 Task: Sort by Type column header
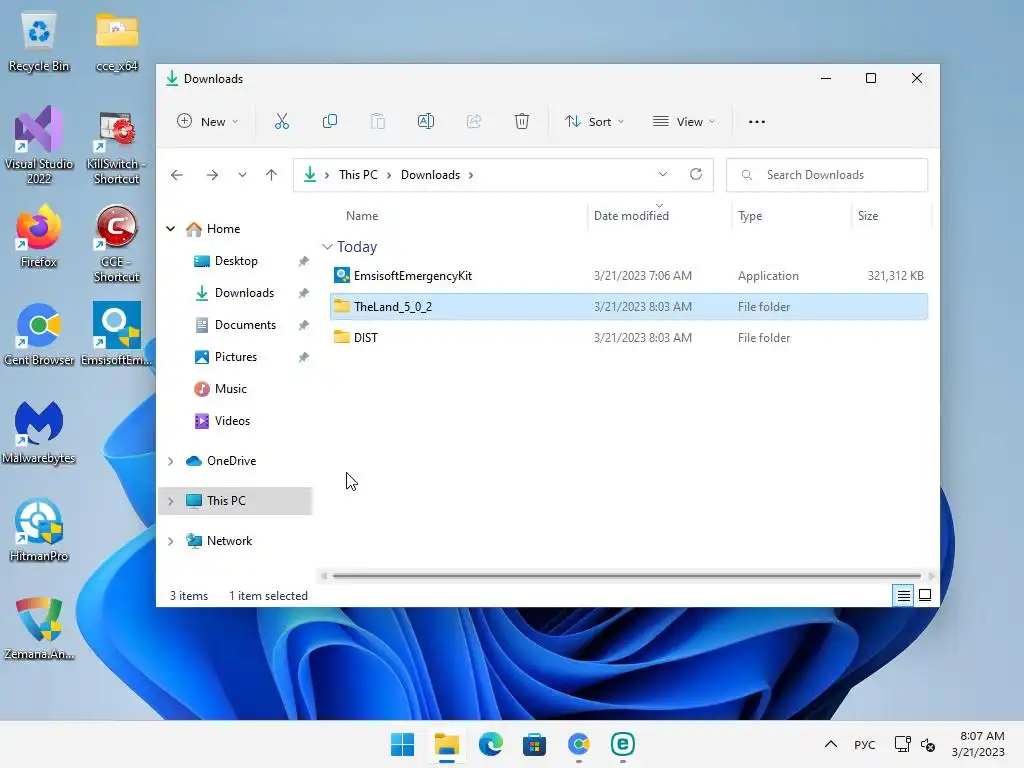750,216
